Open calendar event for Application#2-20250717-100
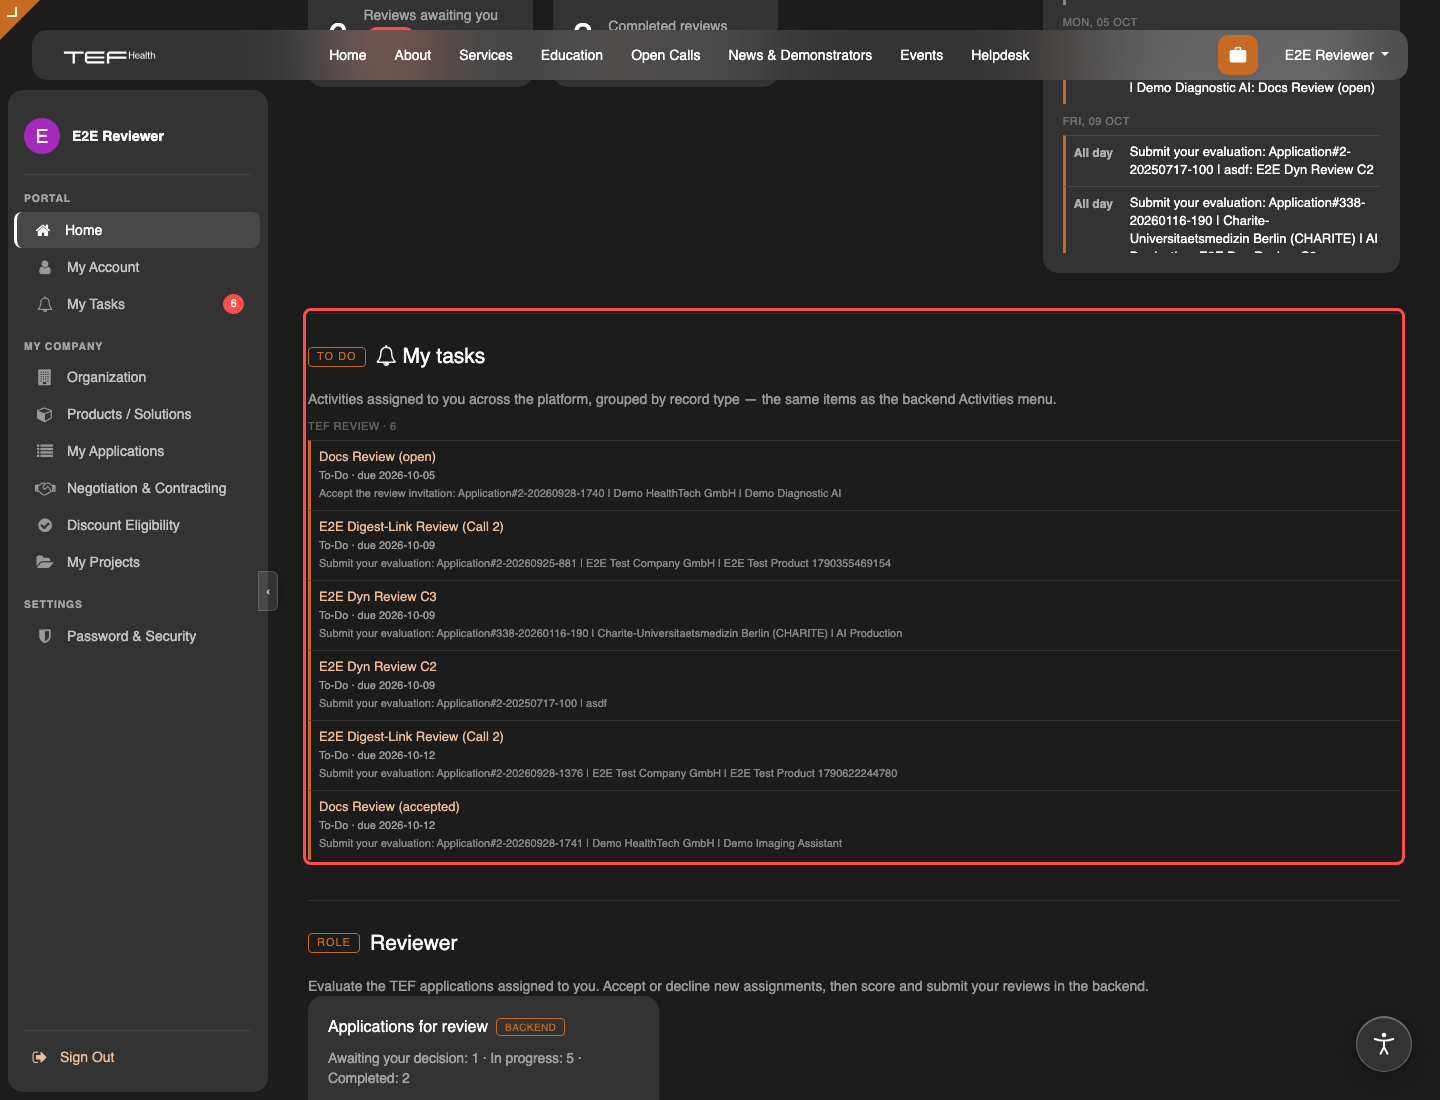Viewport: 1440px width, 1100px height. 1222,160
